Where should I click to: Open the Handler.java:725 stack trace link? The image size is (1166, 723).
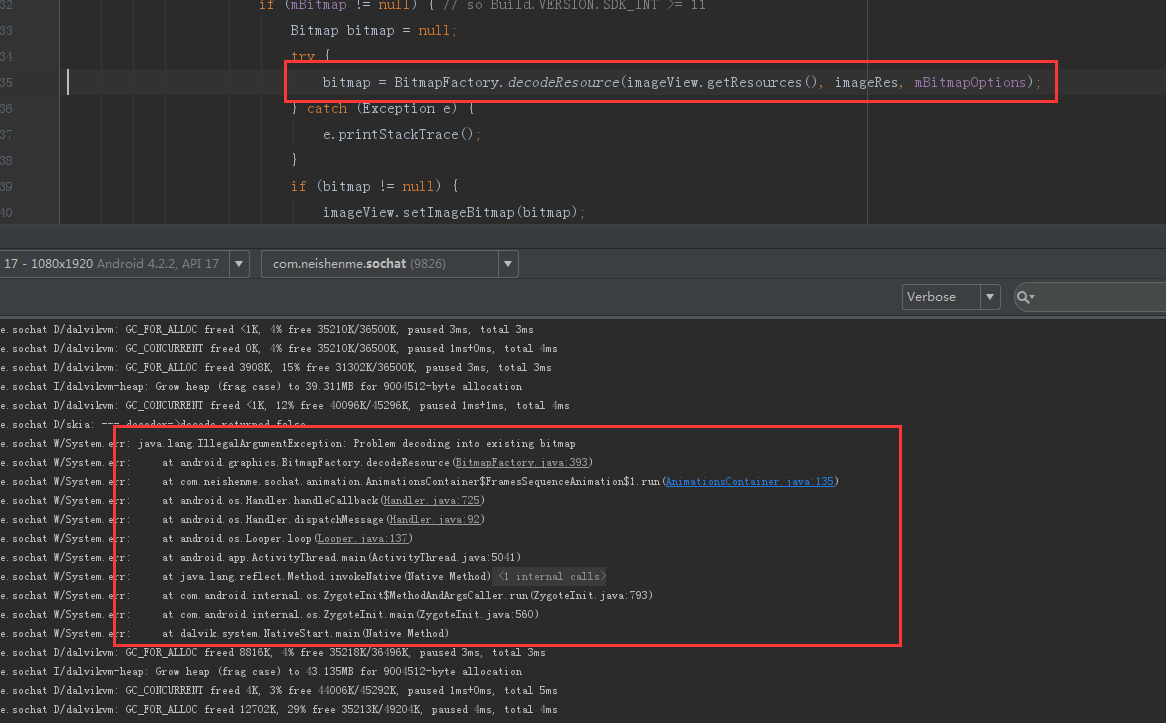pyautogui.click(x=432, y=501)
